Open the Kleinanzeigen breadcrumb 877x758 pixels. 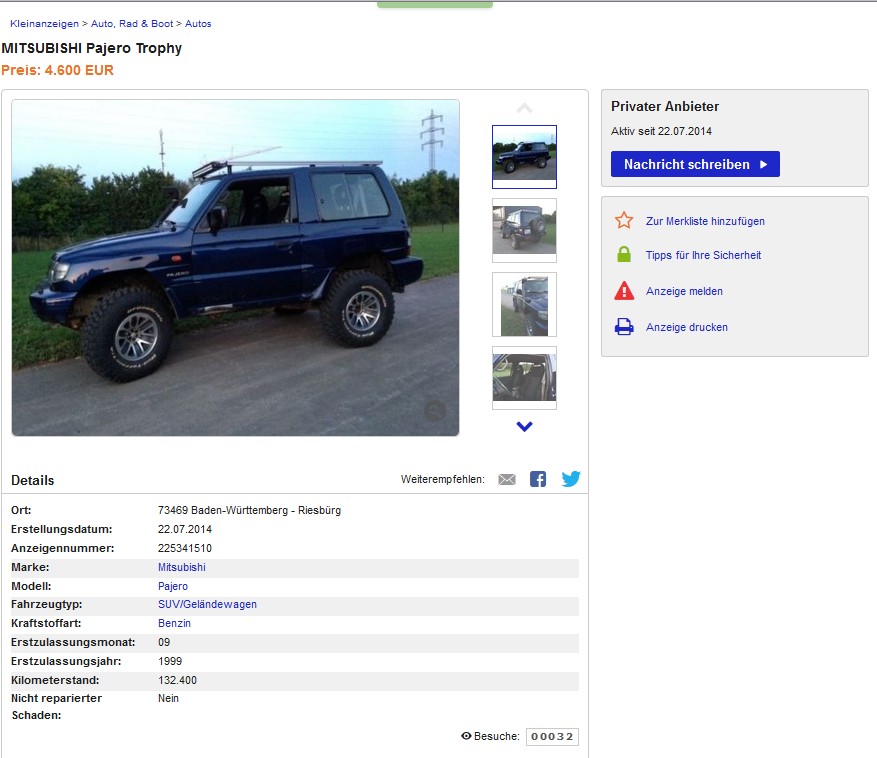tap(44, 23)
